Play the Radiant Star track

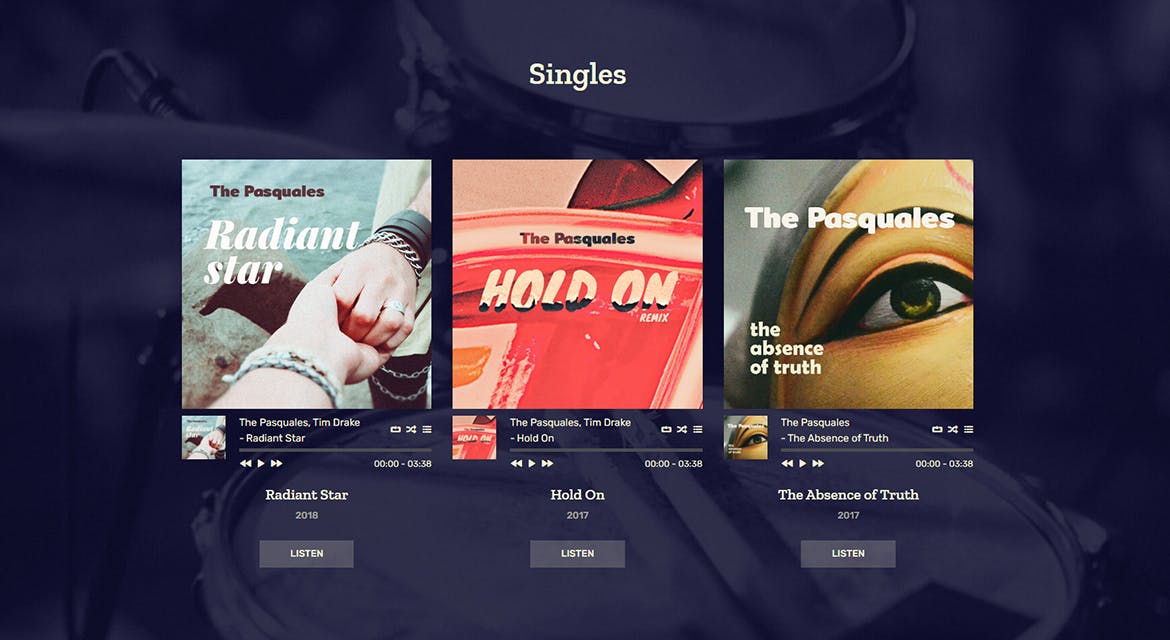pos(261,463)
